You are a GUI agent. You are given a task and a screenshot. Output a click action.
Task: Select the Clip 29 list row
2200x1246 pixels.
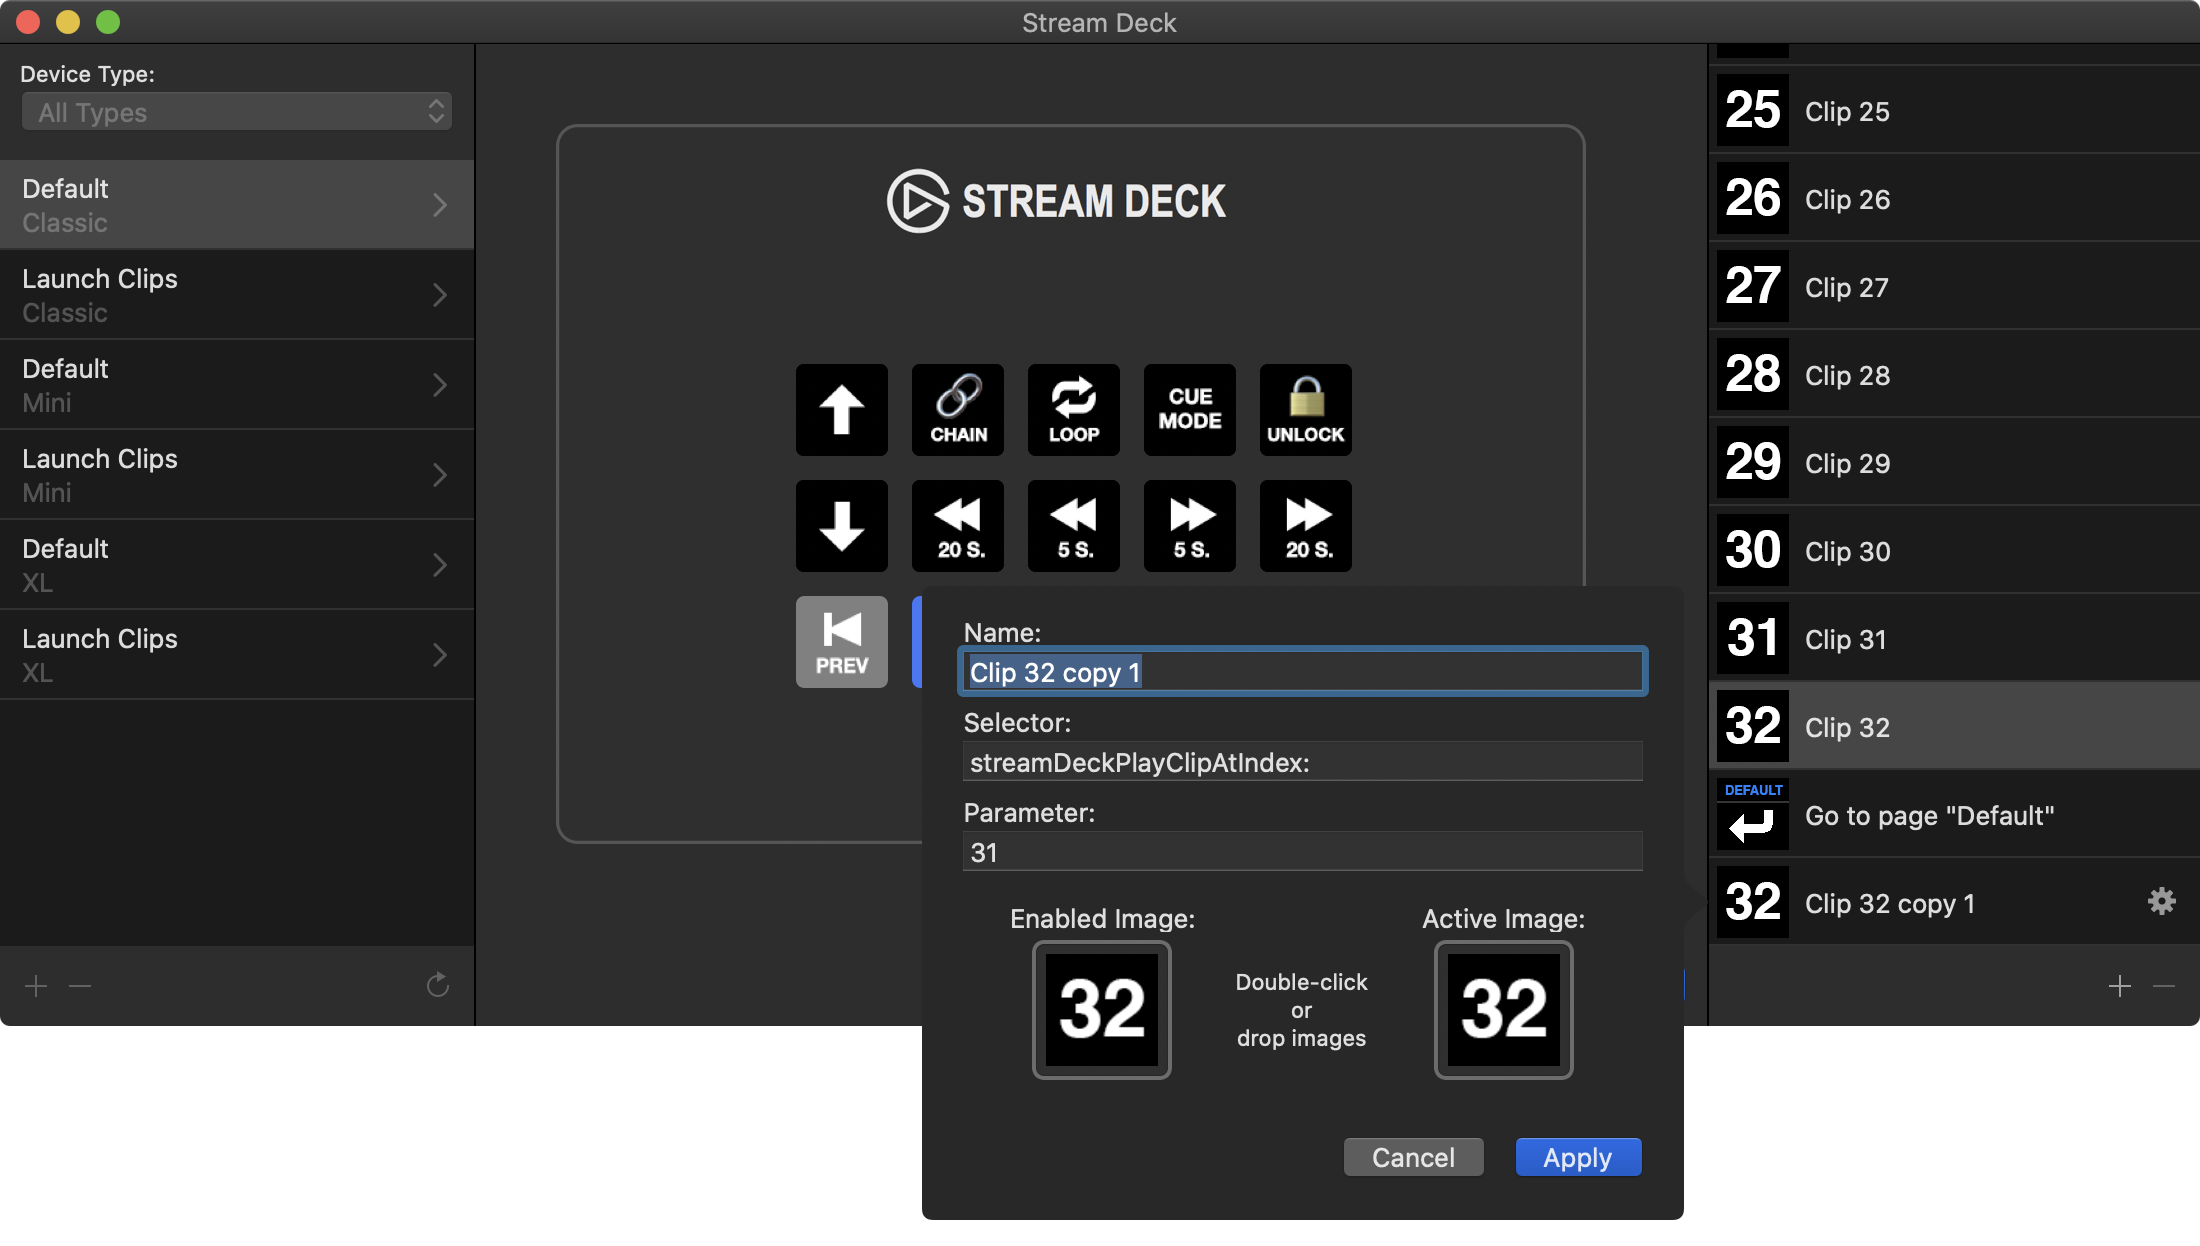(1954, 462)
